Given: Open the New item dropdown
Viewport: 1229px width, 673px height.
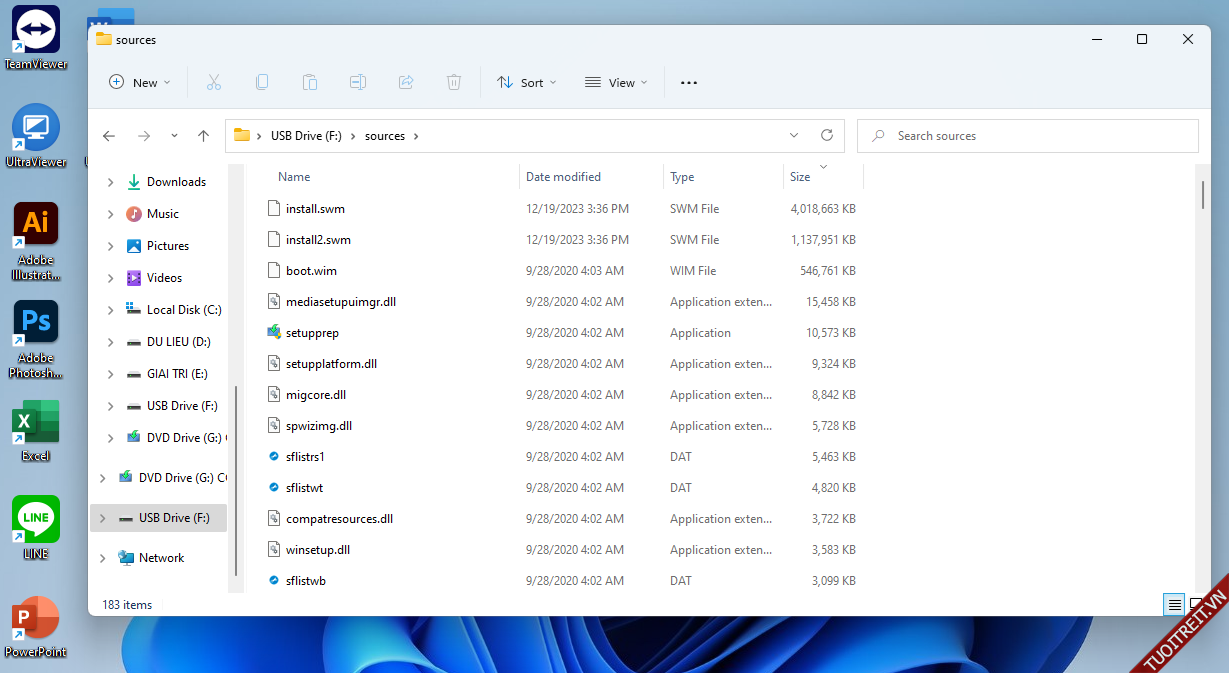Looking at the screenshot, I should (x=140, y=83).
